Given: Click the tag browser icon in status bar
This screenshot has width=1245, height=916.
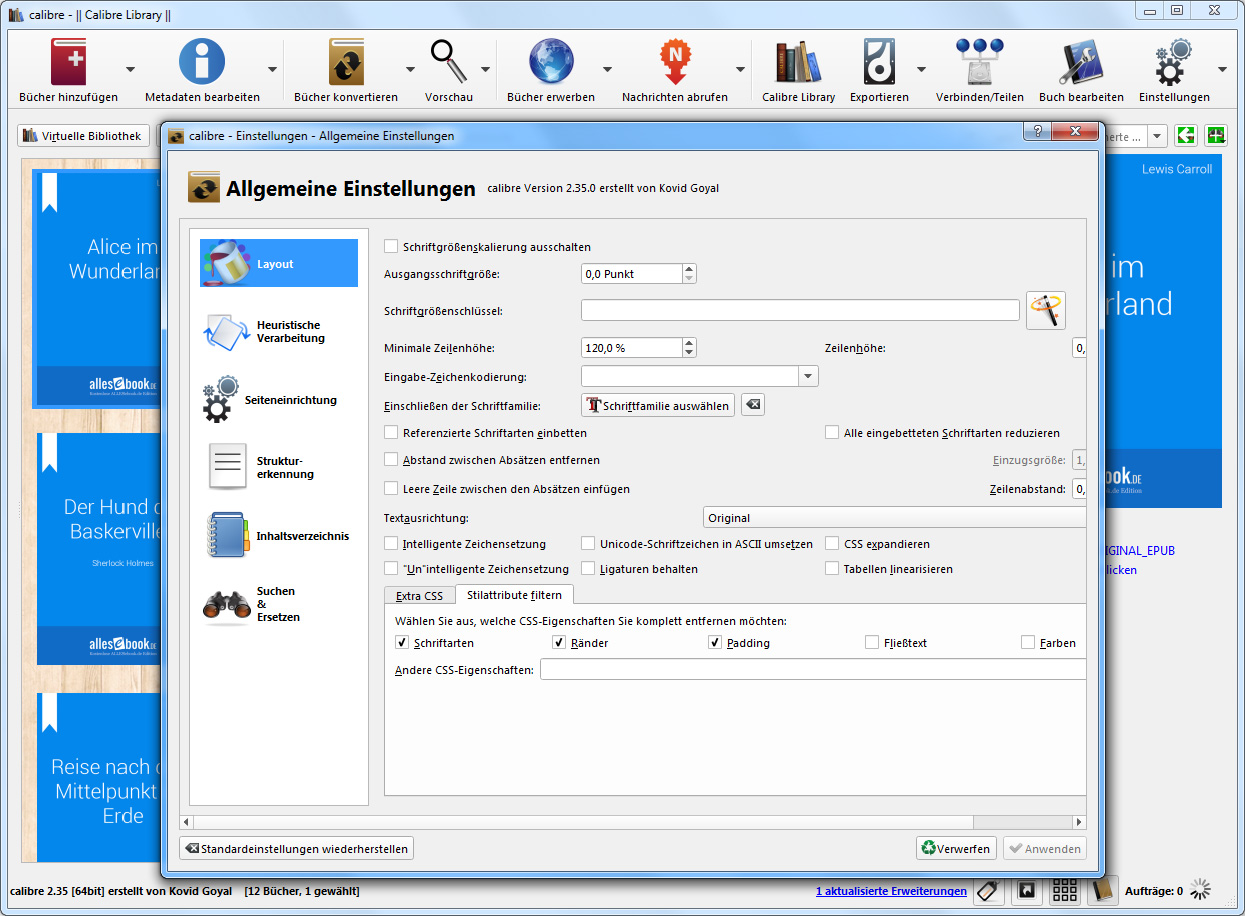Looking at the screenshot, I should click(988, 890).
